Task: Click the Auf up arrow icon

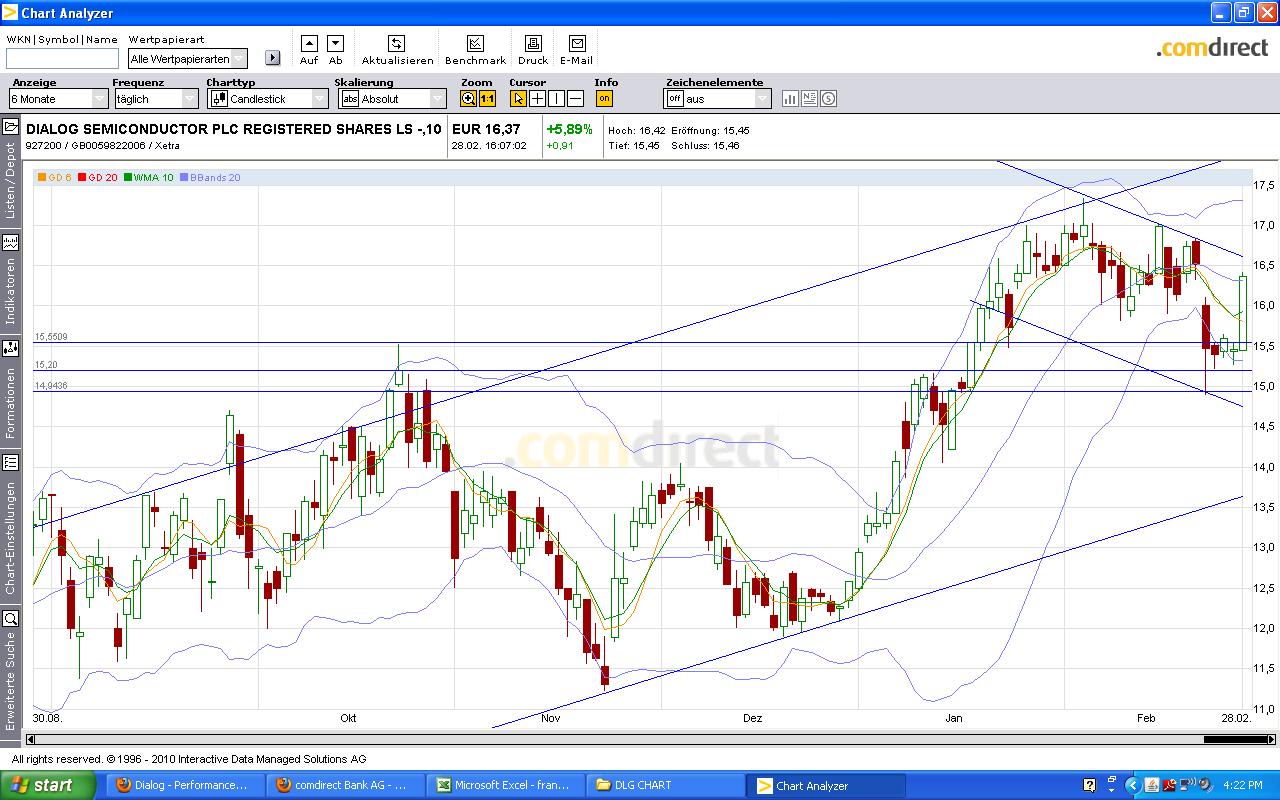Action: point(309,43)
